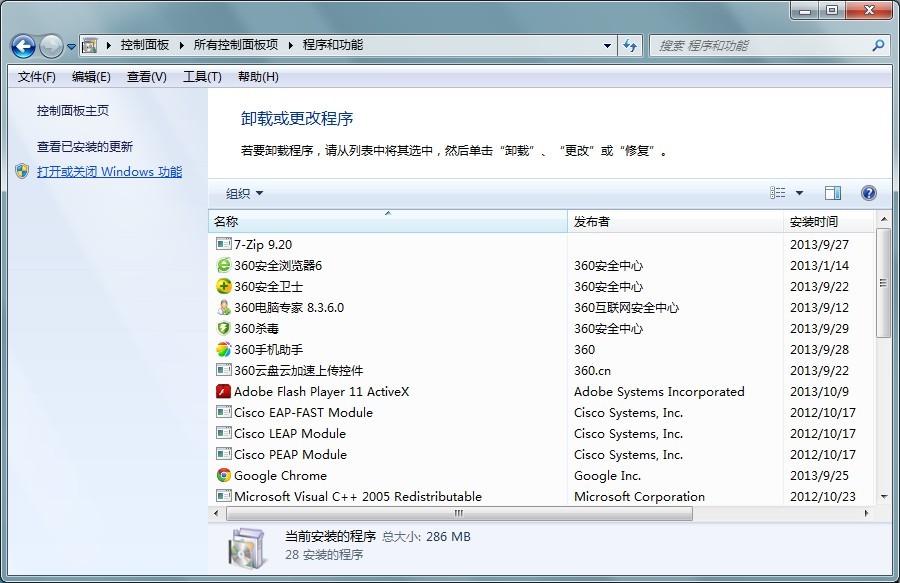
Task: Open the 查看 menu
Action: [x=145, y=76]
